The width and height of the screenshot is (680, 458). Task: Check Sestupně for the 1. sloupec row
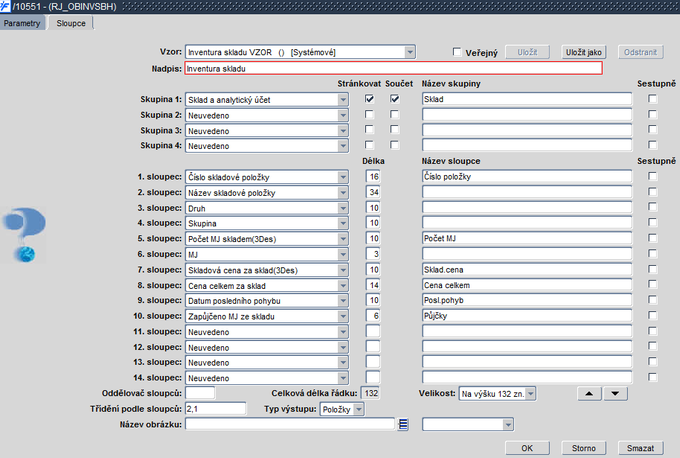tap(653, 177)
